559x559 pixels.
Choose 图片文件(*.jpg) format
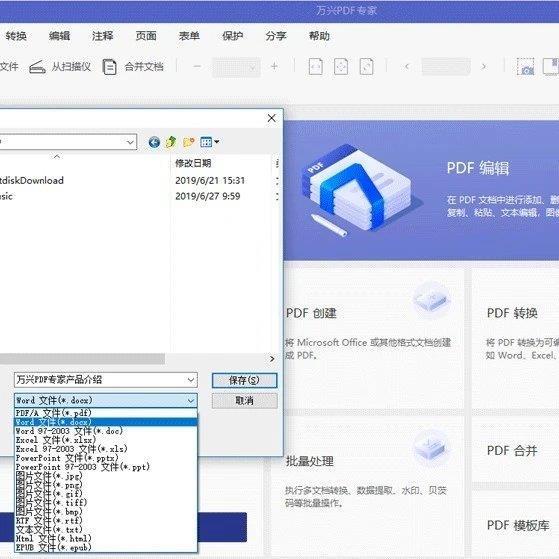point(106,476)
